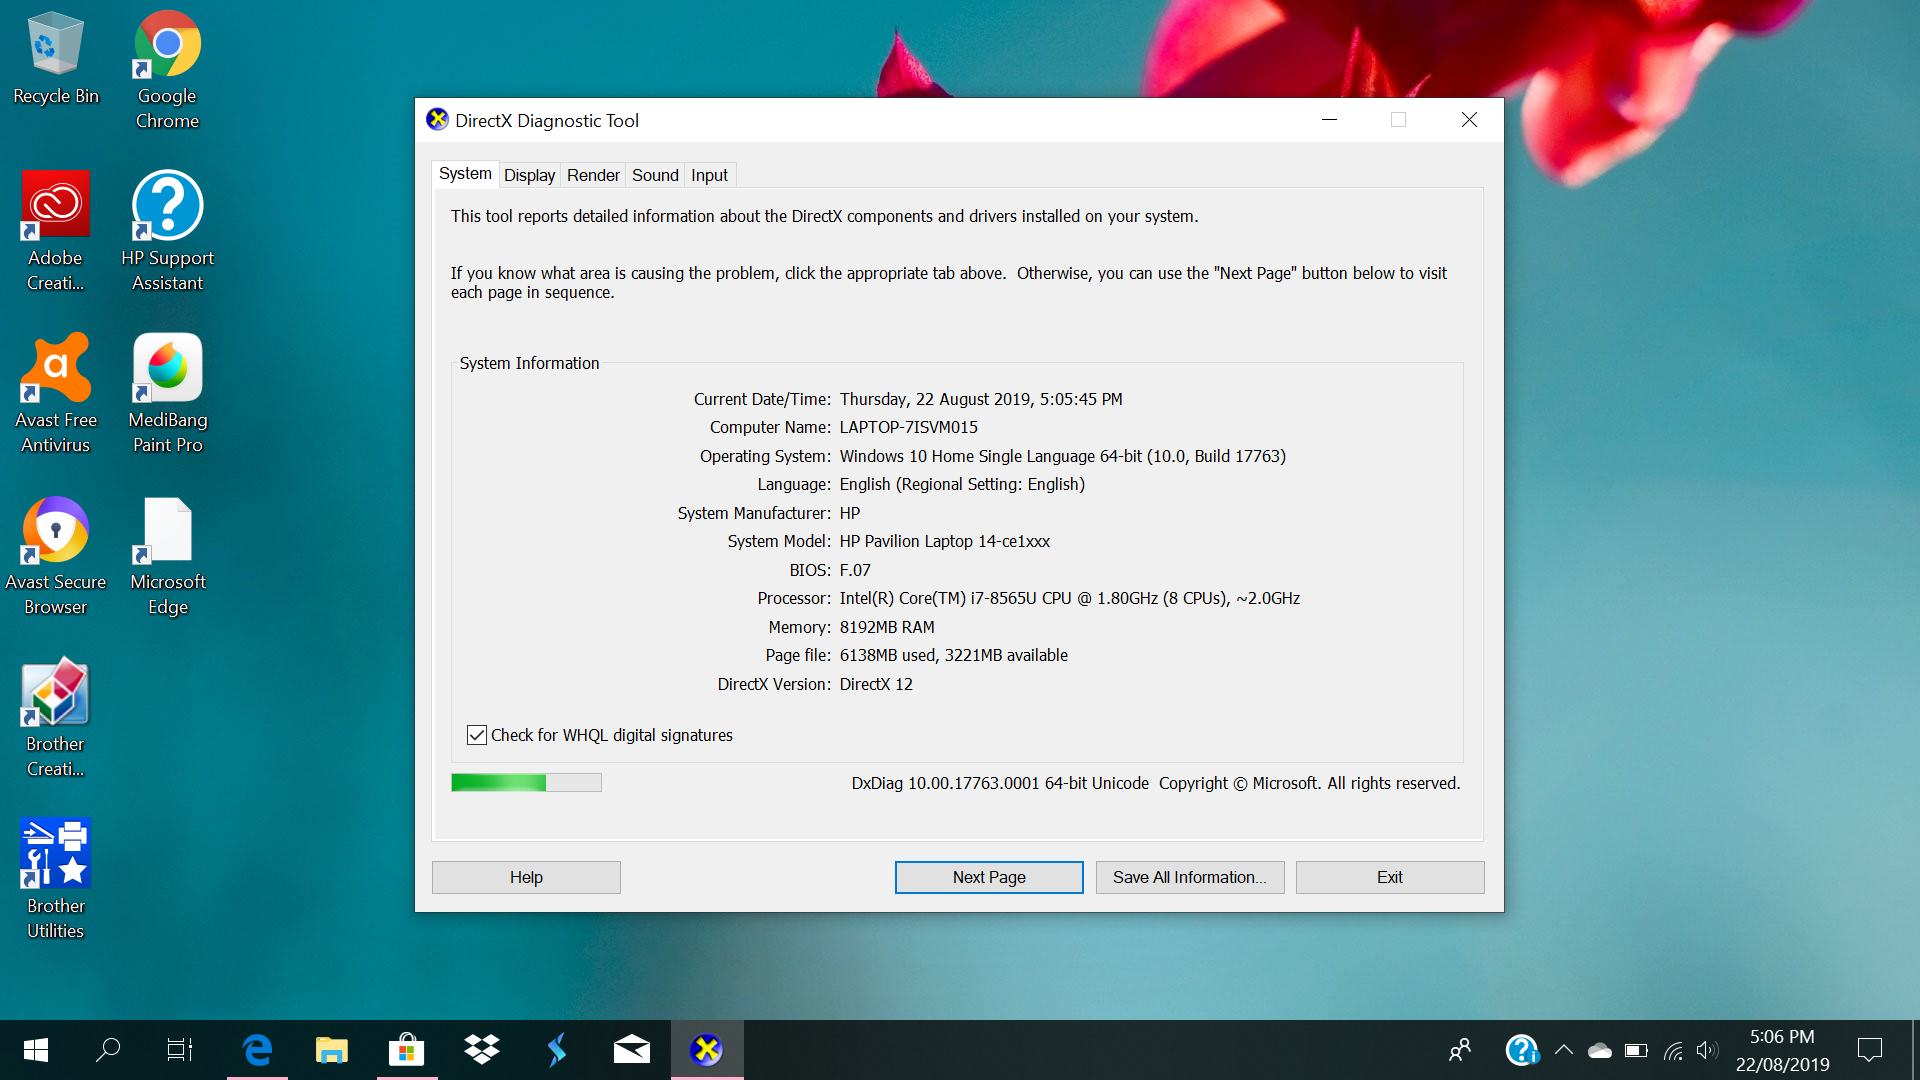
Task: Open Adobe Creative Cloud desktop shortcut
Action: point(56,232)
